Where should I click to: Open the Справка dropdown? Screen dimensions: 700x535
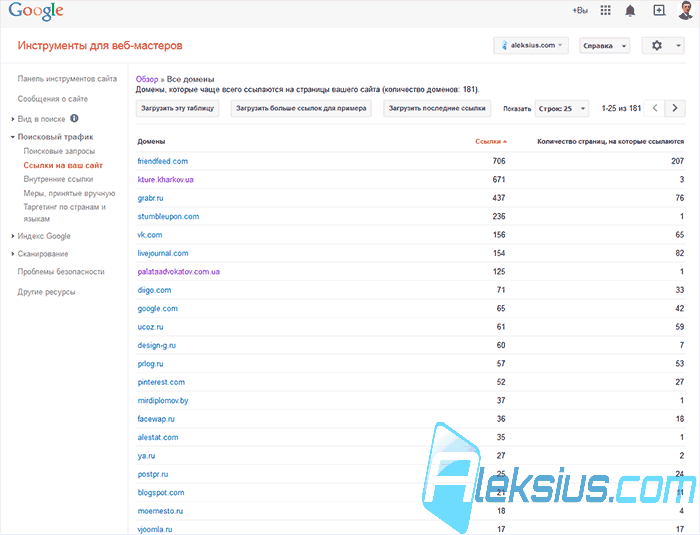pos(604,46)
